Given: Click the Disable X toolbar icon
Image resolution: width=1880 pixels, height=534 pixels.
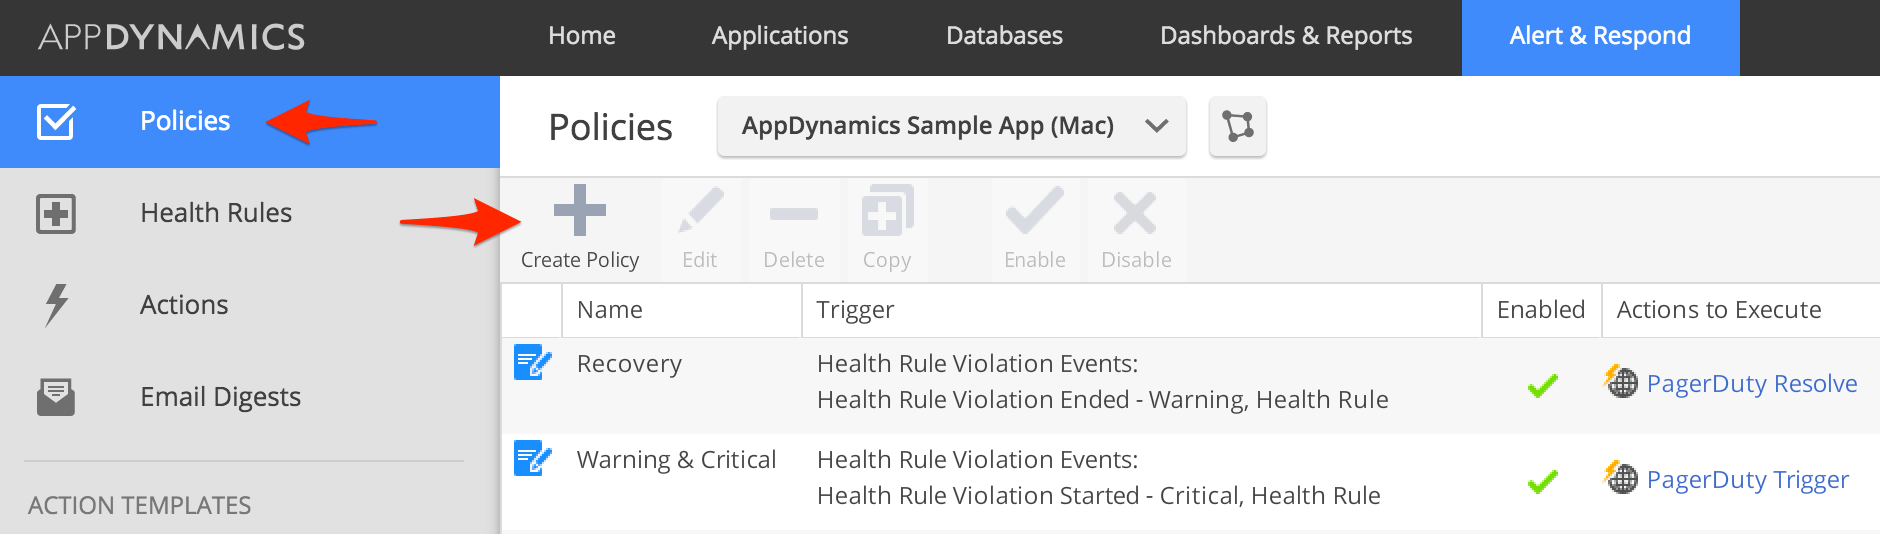Looking at the screenshot, I should click(x=1135, y=211).
